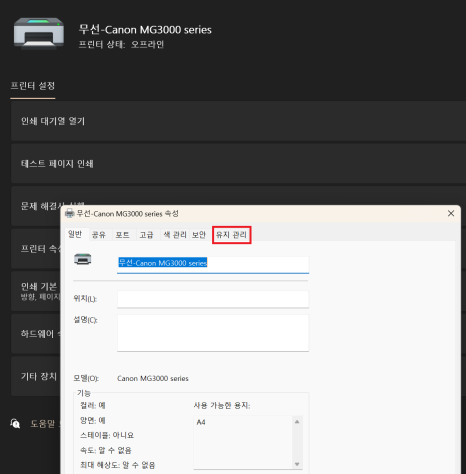The image size is (466, 474).
Task: Open the 고급 tab
Action: pos(146,235)
